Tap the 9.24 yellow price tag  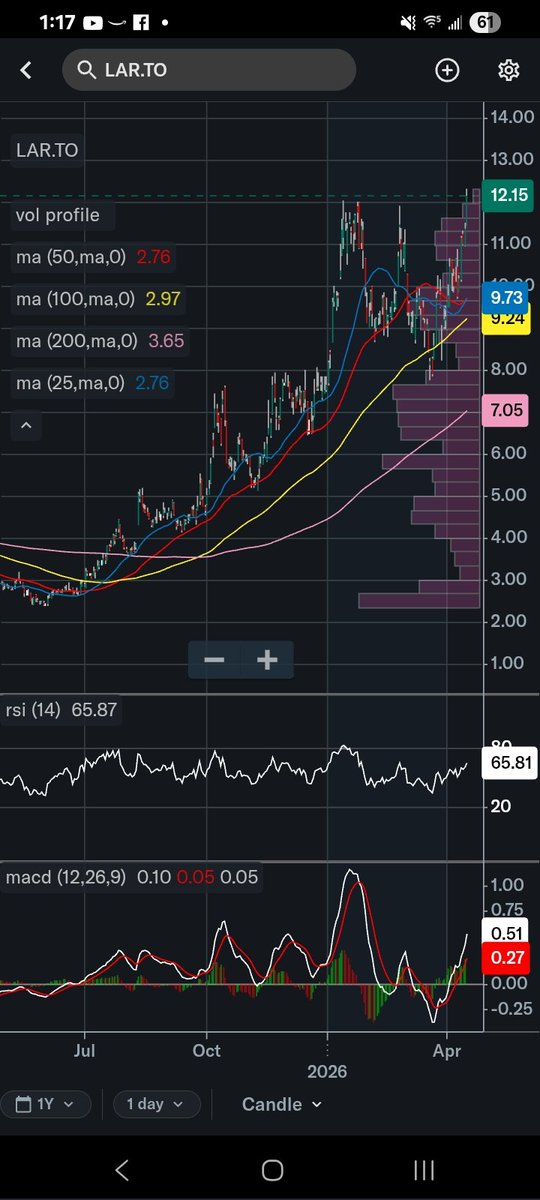click(508, 321)
